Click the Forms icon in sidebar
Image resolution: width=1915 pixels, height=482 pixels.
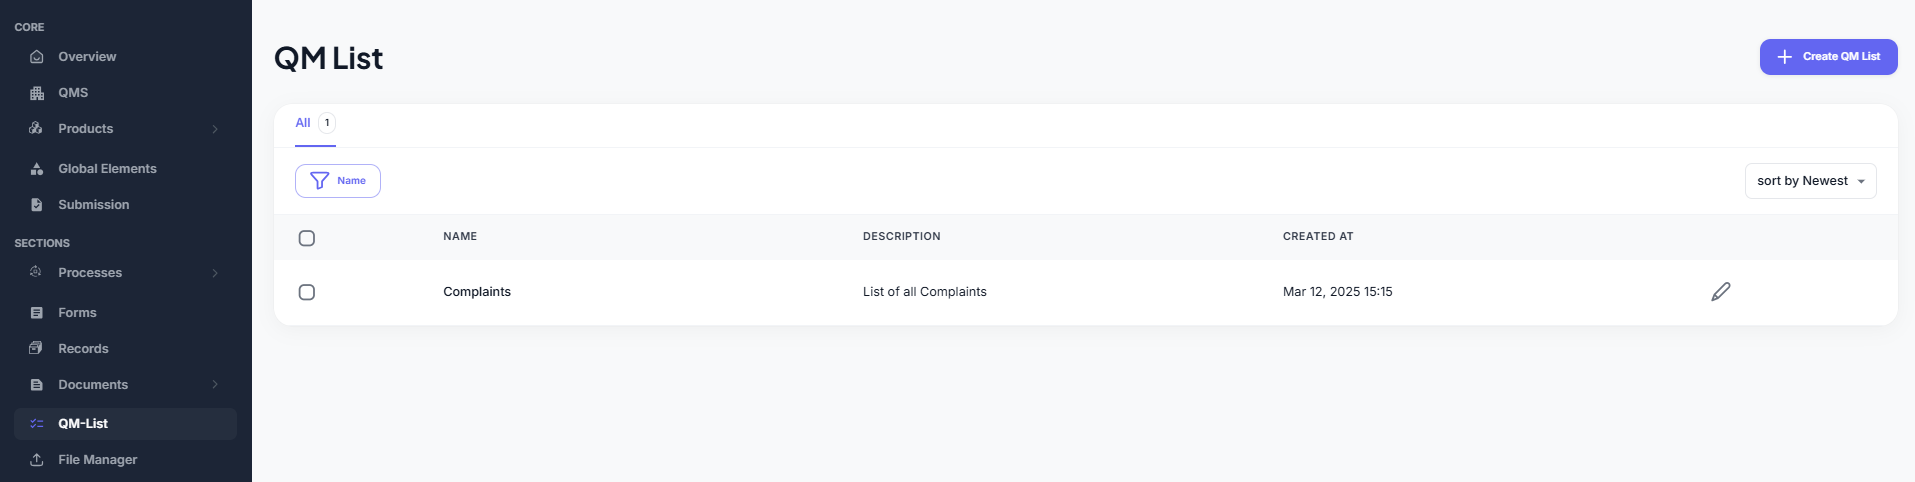click(x=37, y=313)
